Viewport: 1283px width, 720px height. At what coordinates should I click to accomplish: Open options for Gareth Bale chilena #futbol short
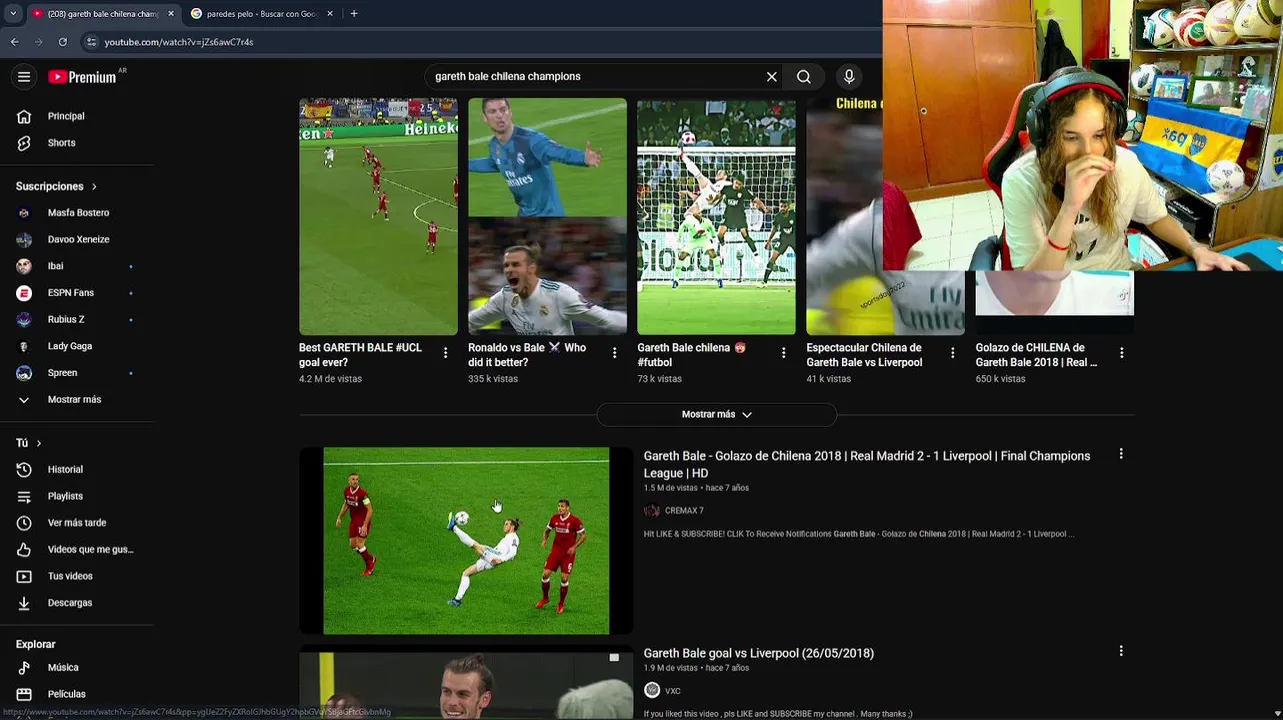[x=784, y=353]
